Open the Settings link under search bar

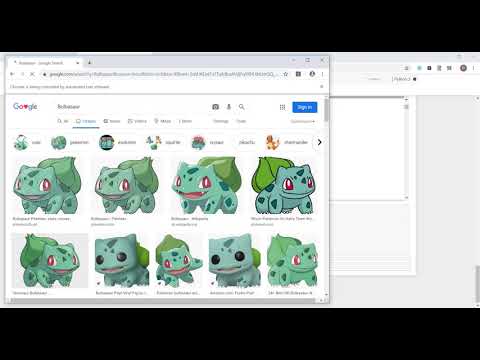[x=221, y=121]
